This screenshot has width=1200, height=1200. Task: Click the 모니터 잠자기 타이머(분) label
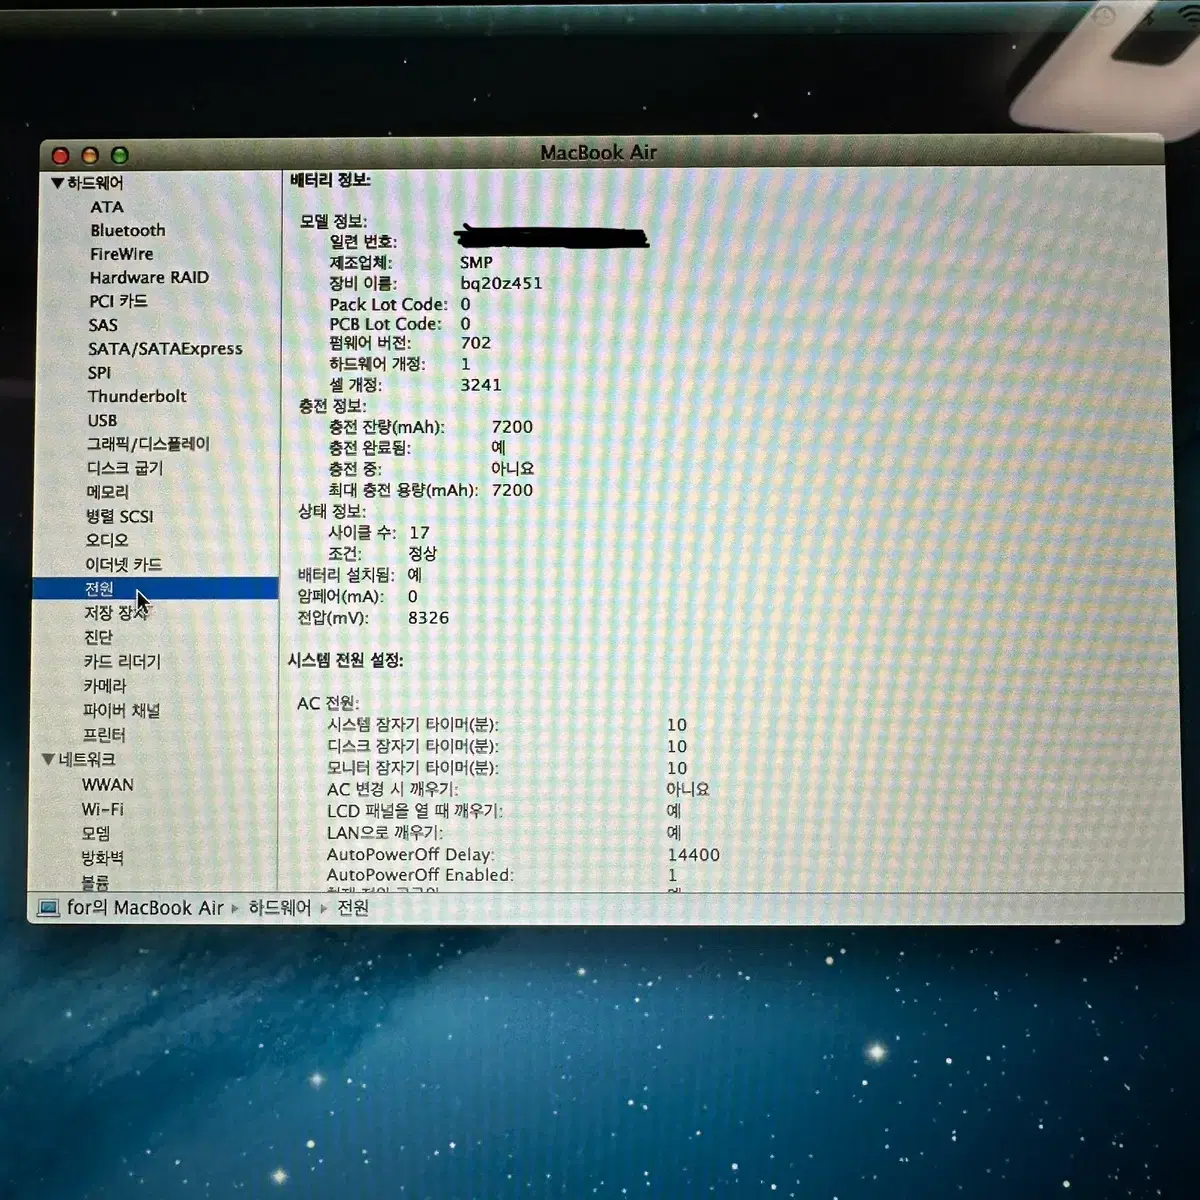pos(412,768)
